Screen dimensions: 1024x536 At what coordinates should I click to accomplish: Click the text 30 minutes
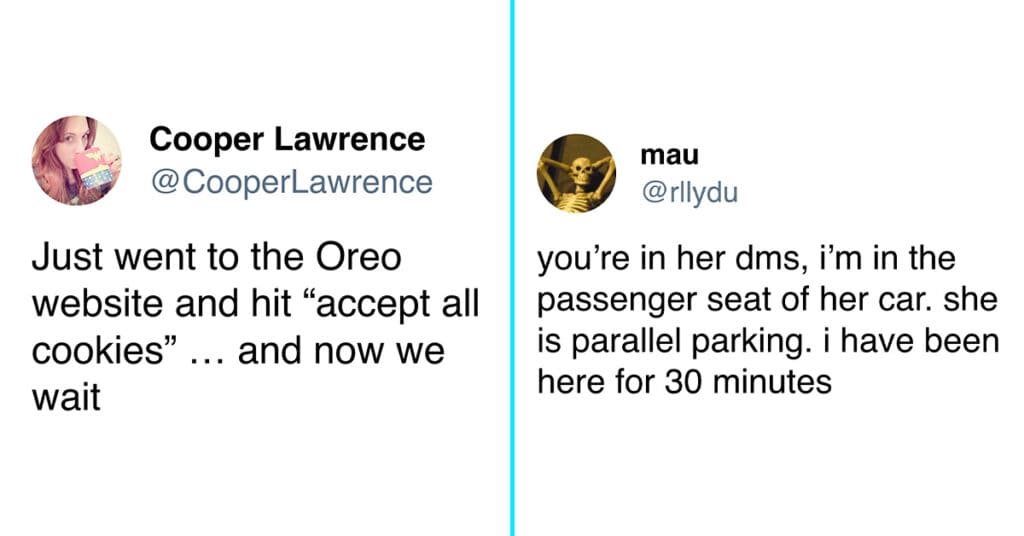pyautogui.click(x=748, y=382)
